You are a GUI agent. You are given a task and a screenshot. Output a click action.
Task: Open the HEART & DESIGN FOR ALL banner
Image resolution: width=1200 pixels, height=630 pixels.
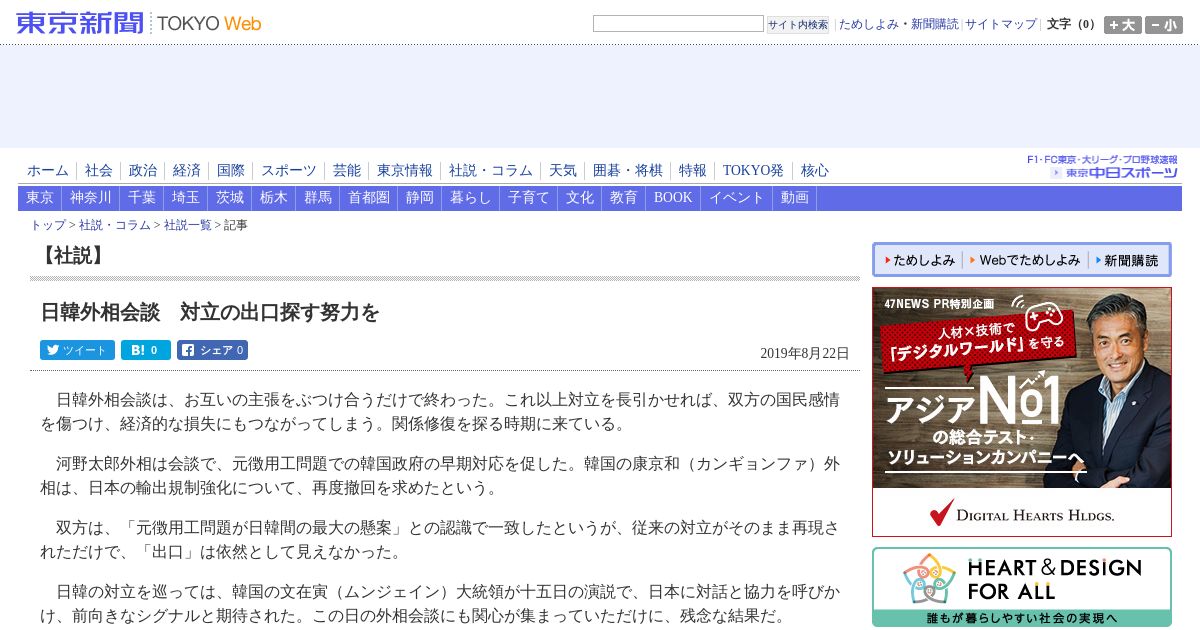coord(1022,587)
